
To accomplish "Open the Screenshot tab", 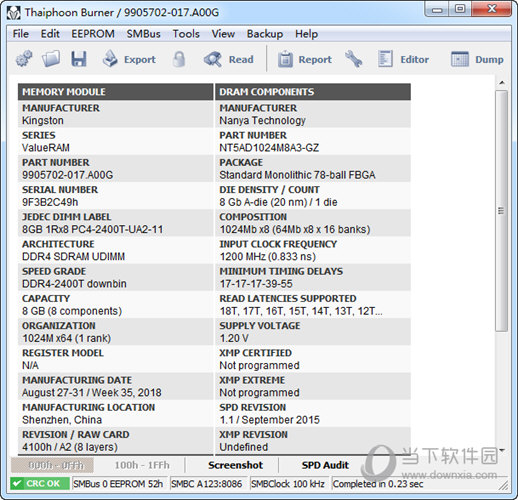I will [x=235, y=465].
